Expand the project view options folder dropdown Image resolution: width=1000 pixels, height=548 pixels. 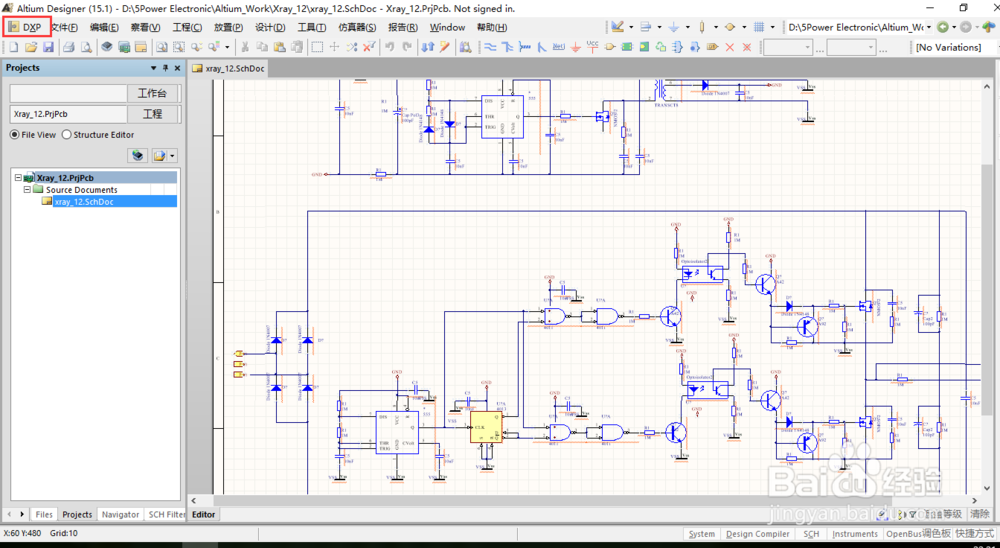tap(173, 156)
